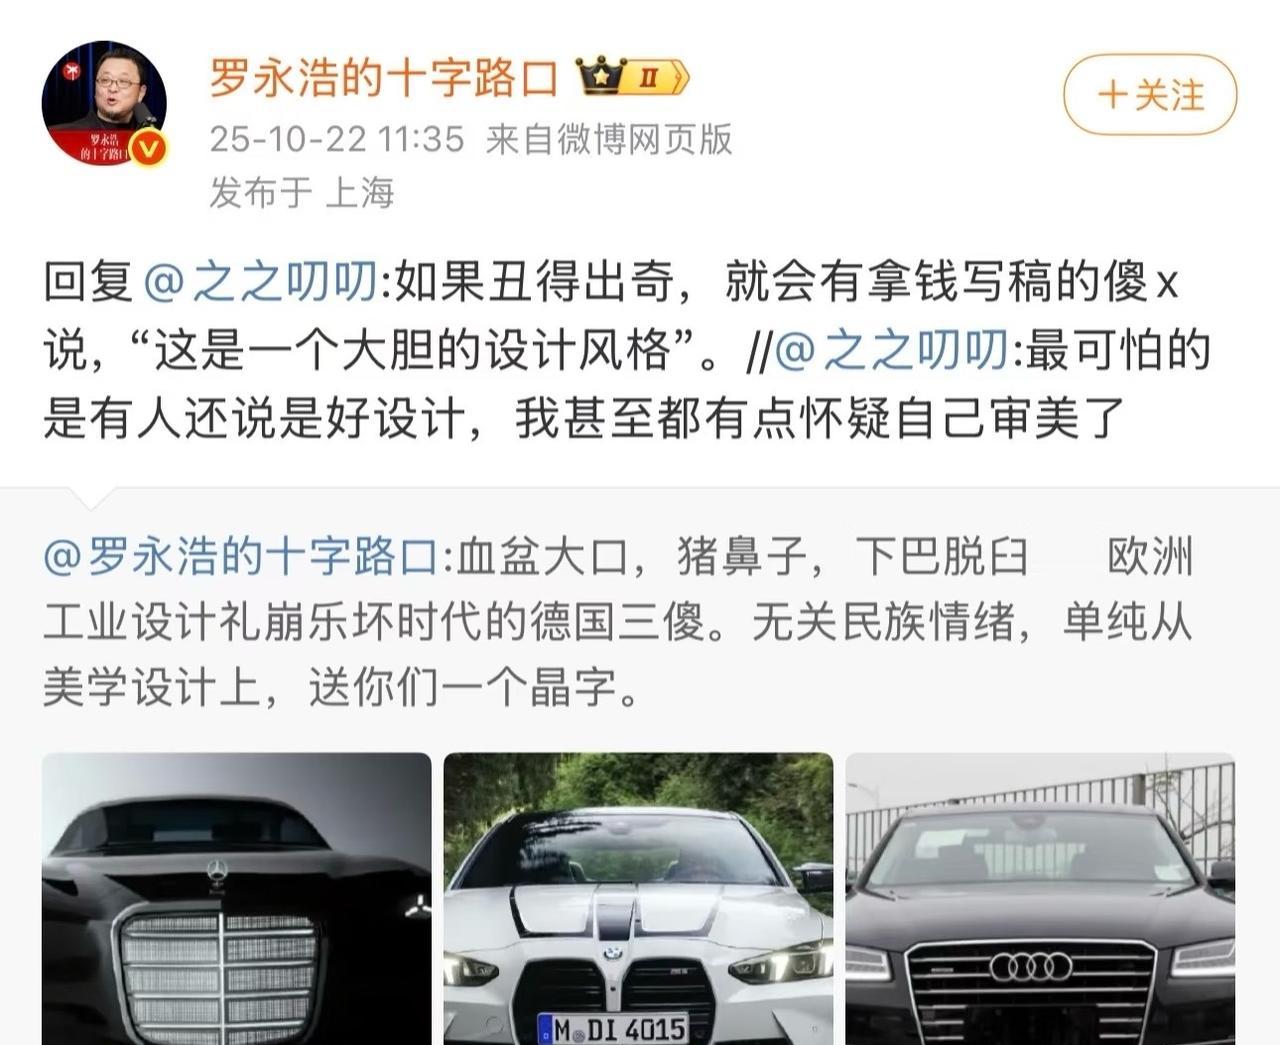1280x1045 pixels.
Task: Tap the crown membership level II badge
Action: (632, 77)
